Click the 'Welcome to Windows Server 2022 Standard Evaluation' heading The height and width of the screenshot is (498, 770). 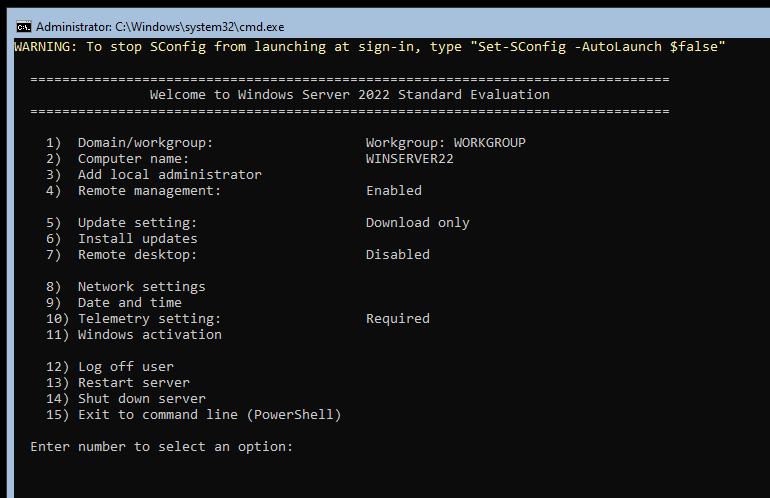coord(350,94)
